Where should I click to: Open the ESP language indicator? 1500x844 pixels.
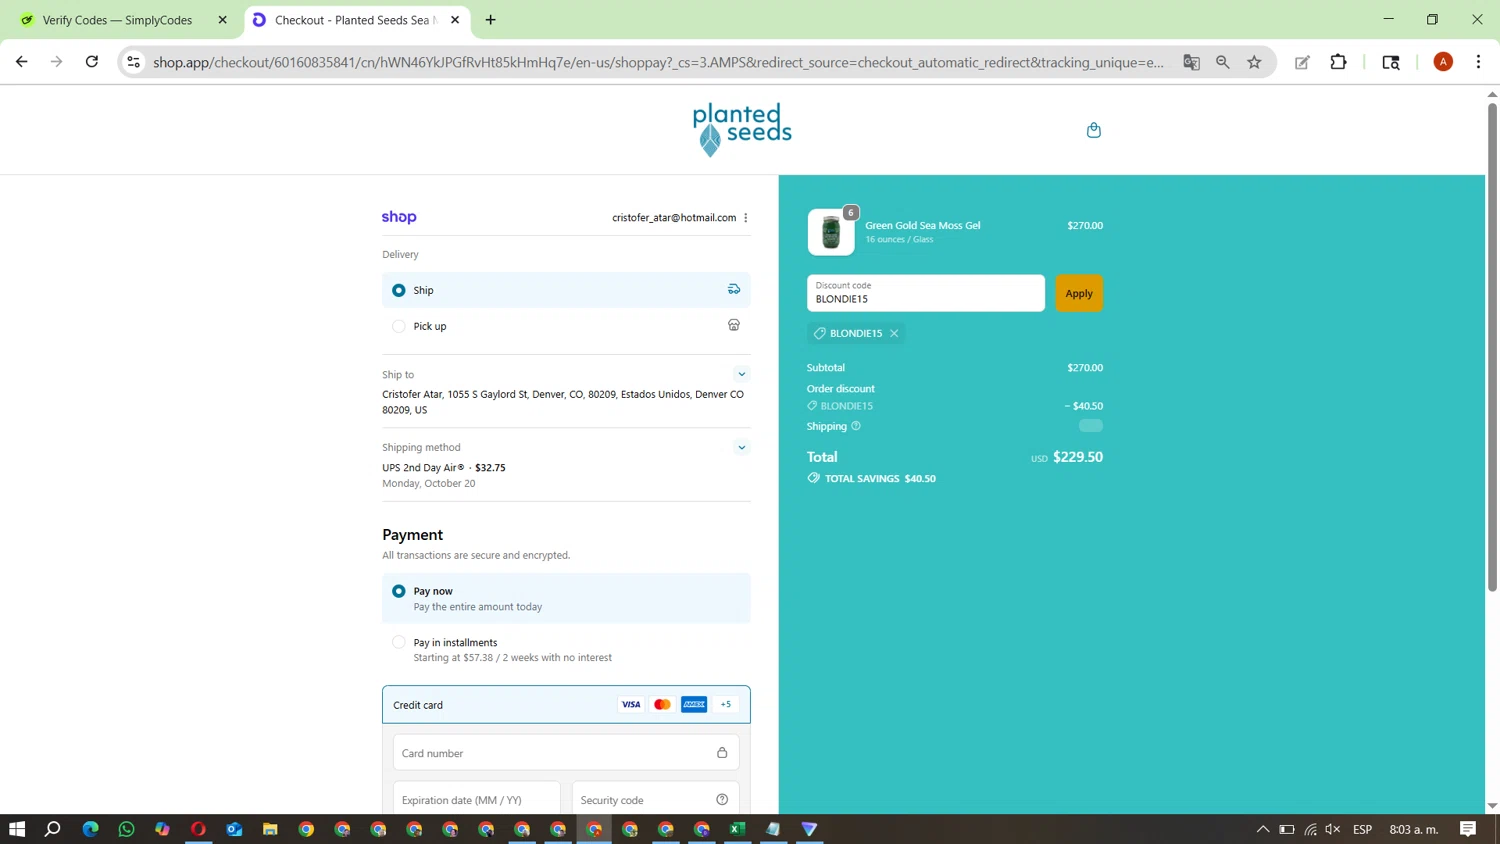[1362, 829]
